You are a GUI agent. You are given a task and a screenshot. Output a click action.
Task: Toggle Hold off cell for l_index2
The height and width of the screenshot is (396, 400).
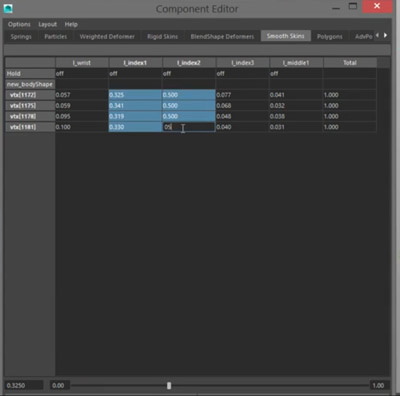(x=189, y=73)
